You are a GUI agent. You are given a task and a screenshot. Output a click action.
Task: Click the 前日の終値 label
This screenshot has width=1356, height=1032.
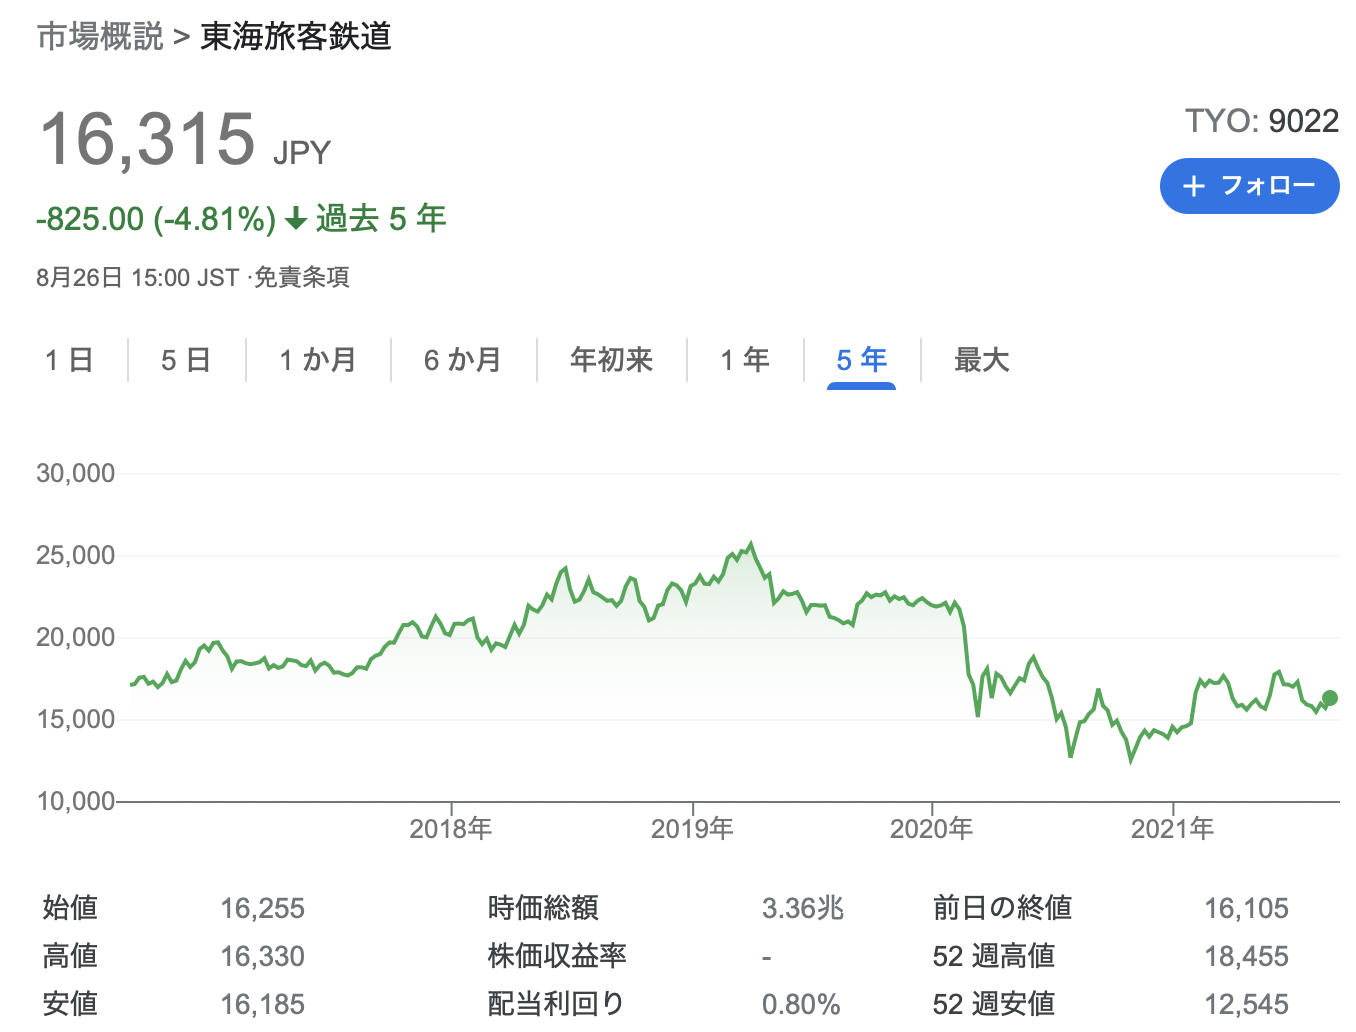click(1003, 908)
